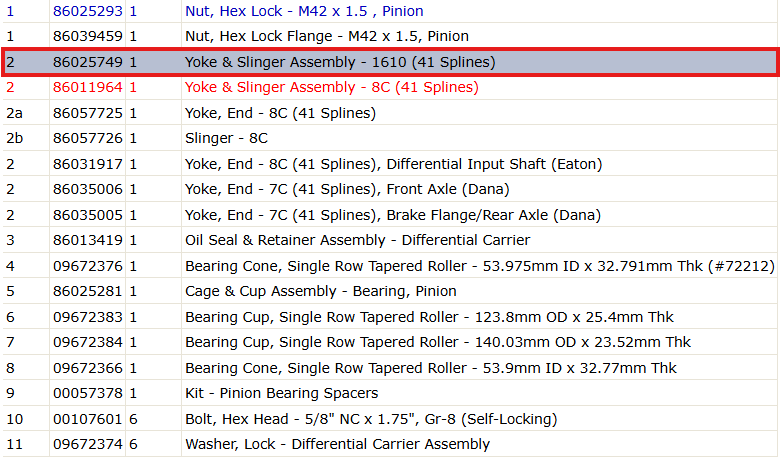Screen dimensions: 780x457
Task: Select Cage & Cup Assembly row
Action: coord(390,291)
